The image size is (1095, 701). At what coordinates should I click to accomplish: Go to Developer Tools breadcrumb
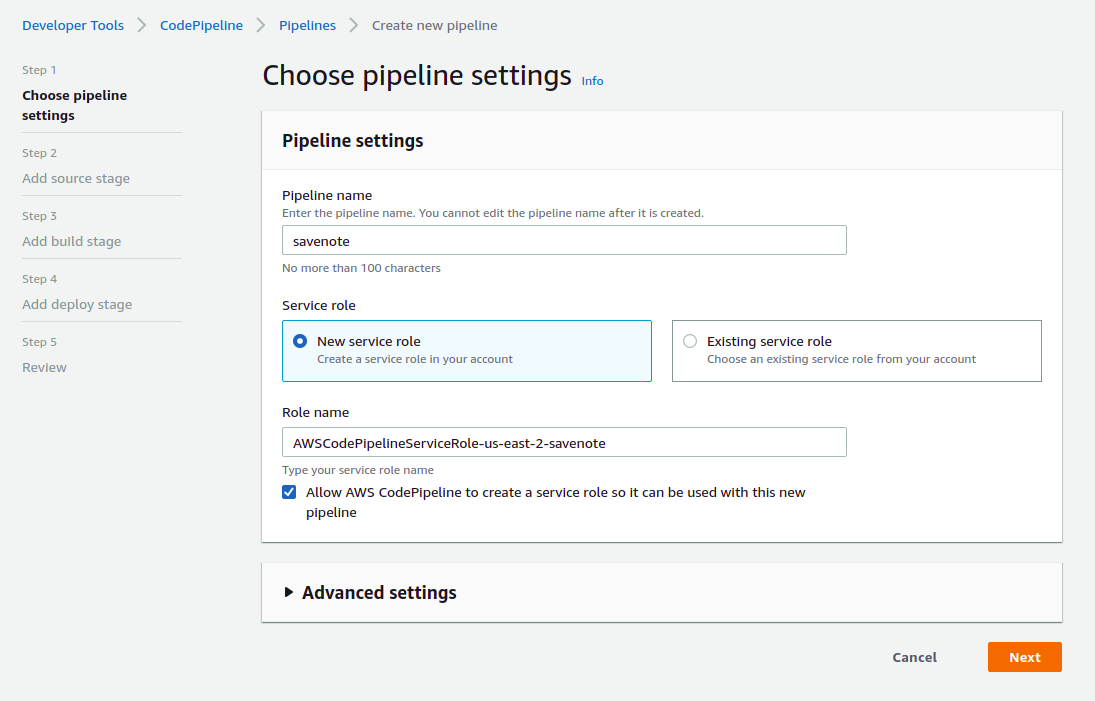coord(73,25)
